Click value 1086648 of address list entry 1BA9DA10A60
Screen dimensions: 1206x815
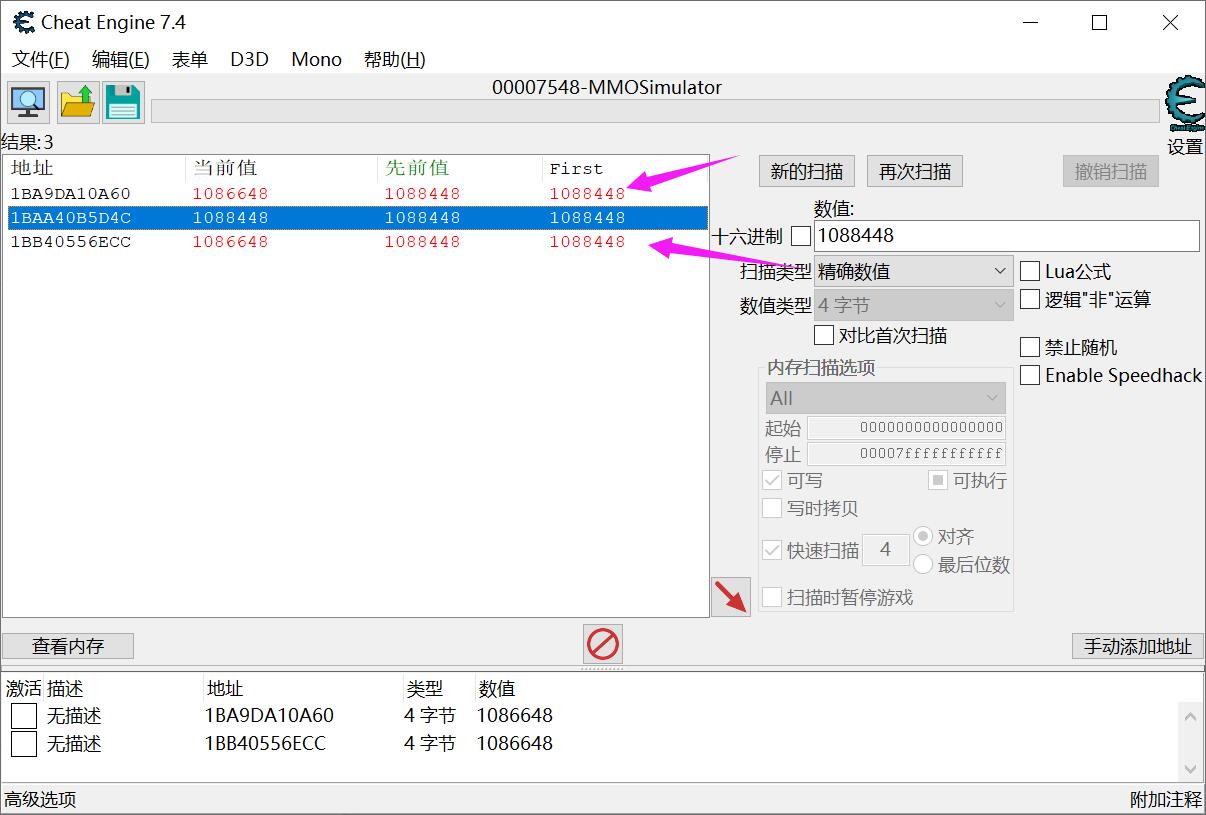(514, 716)
